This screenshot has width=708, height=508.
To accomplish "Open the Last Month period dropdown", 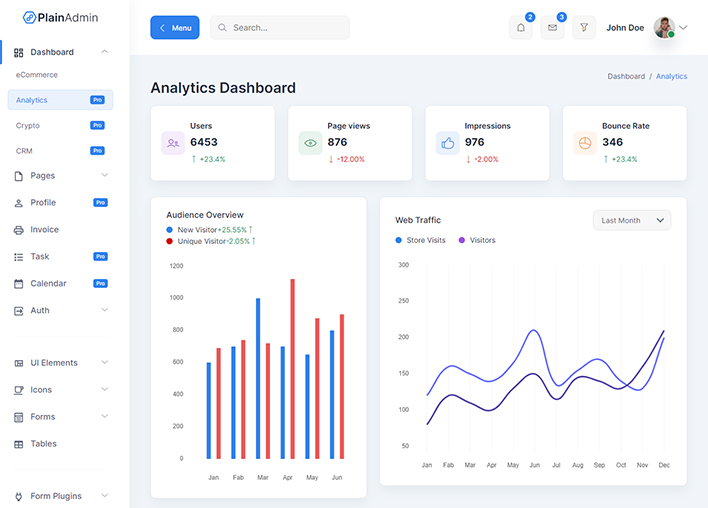I will tap(631, 220).
